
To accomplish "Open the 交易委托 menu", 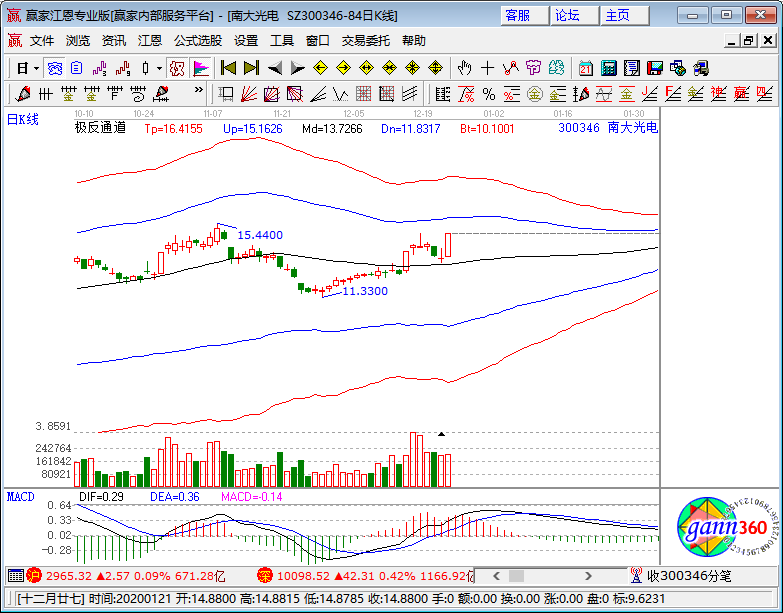I will (x=366, y=41).
